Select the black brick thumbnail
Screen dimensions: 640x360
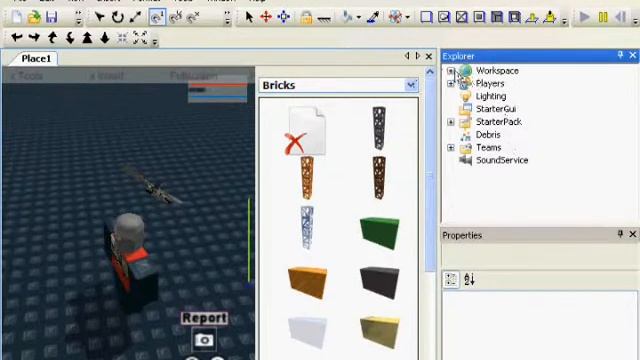coord(380,283)
